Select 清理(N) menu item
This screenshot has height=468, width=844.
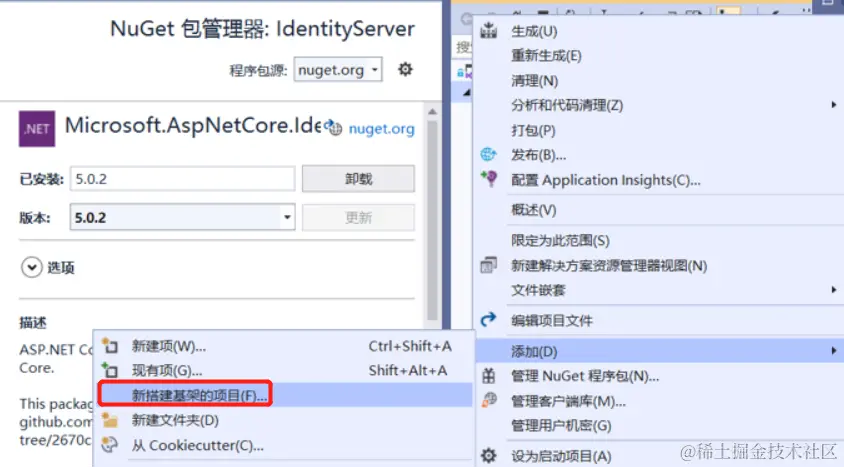[x=659, y=81]
